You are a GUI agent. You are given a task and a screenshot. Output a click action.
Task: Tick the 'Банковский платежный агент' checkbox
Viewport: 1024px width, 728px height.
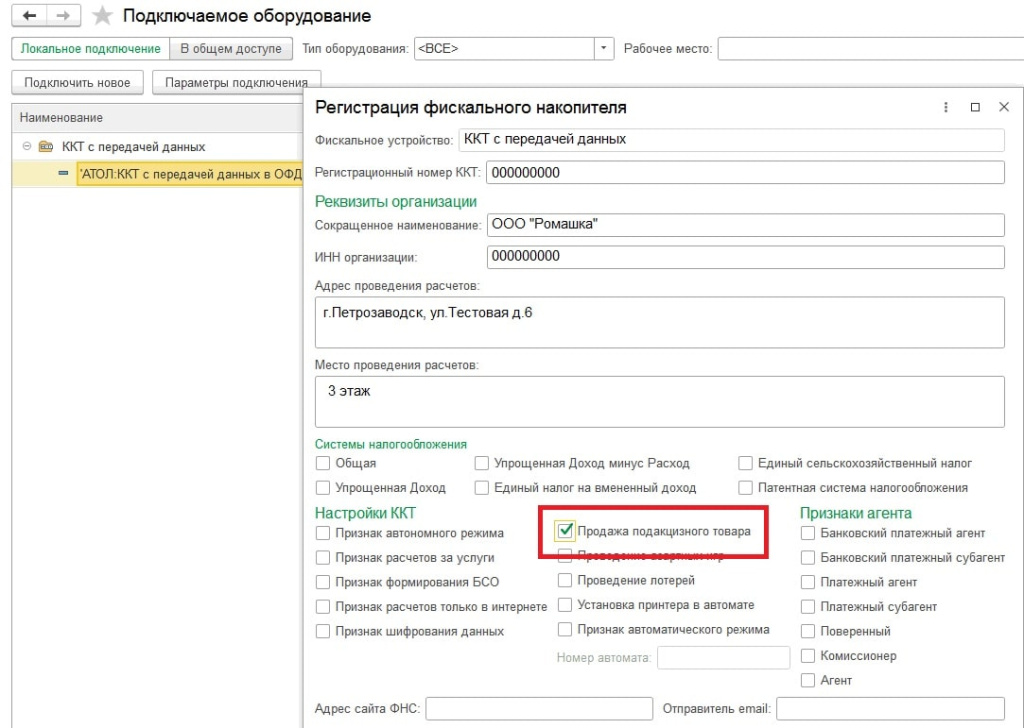click(808, 533)
